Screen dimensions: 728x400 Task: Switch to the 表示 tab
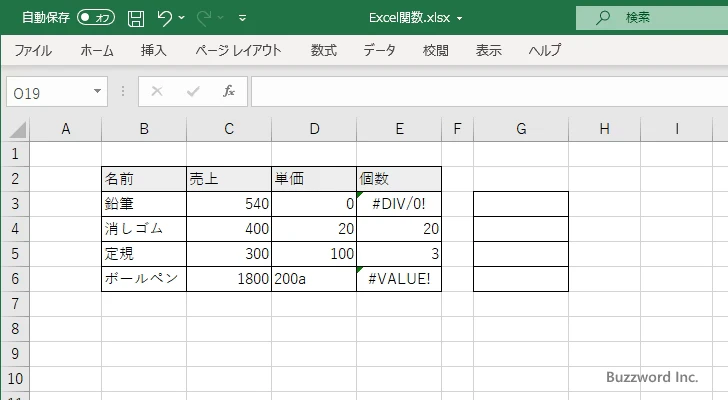488,50
